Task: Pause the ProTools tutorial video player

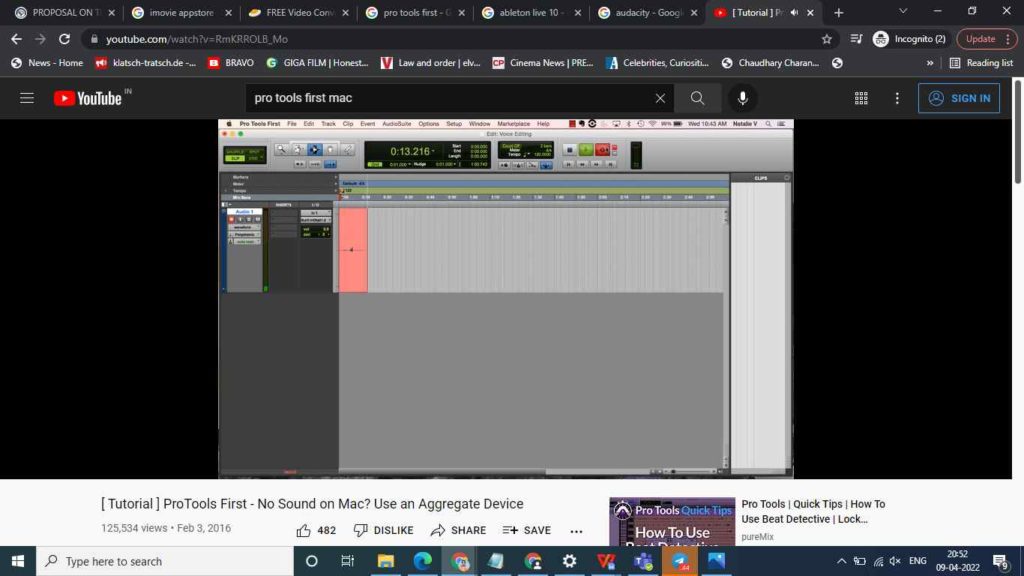Action: click(x=505, y=298)
